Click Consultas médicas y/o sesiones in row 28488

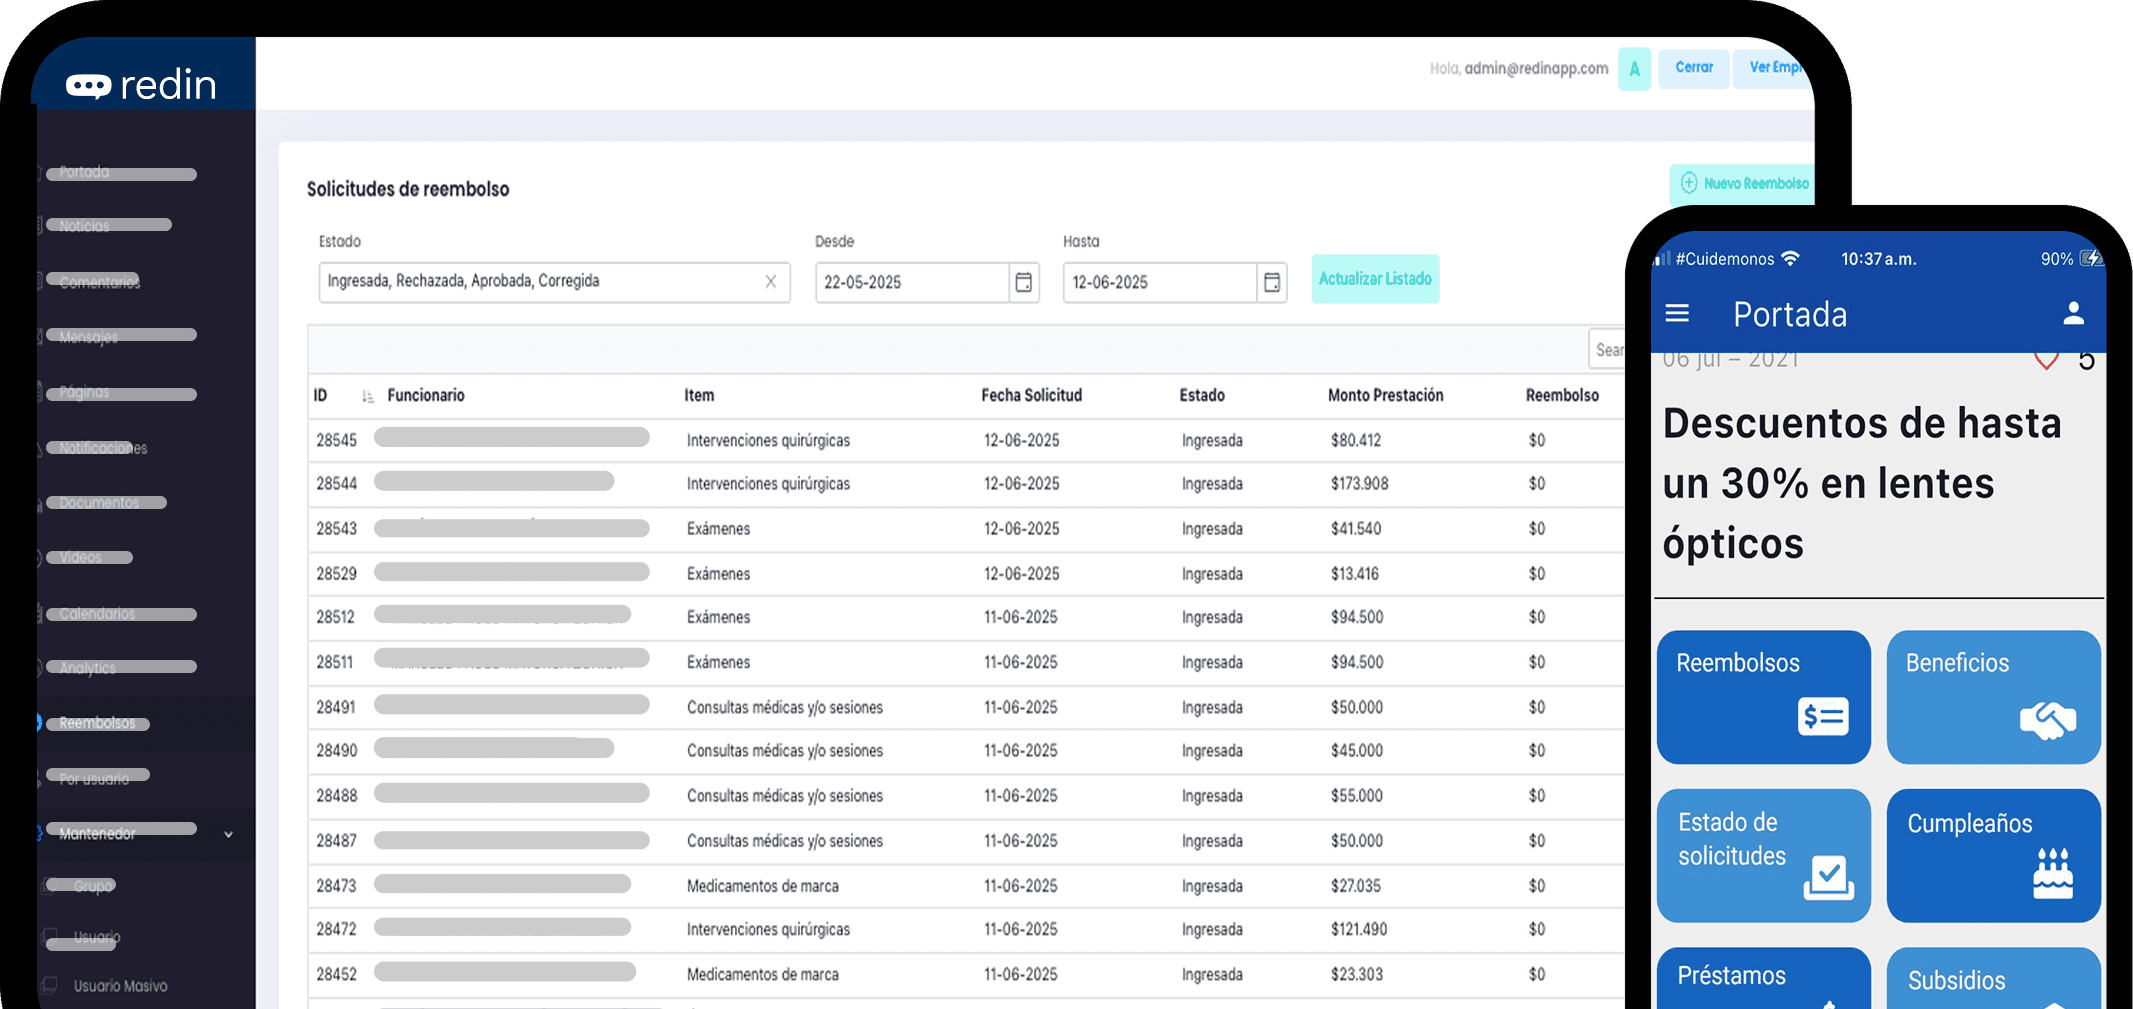pyautogui.click(x=785, y=796)
